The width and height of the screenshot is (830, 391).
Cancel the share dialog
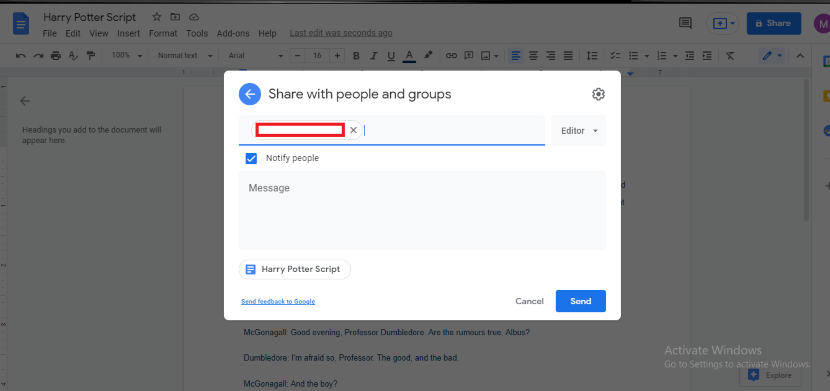tap(529, 301)
